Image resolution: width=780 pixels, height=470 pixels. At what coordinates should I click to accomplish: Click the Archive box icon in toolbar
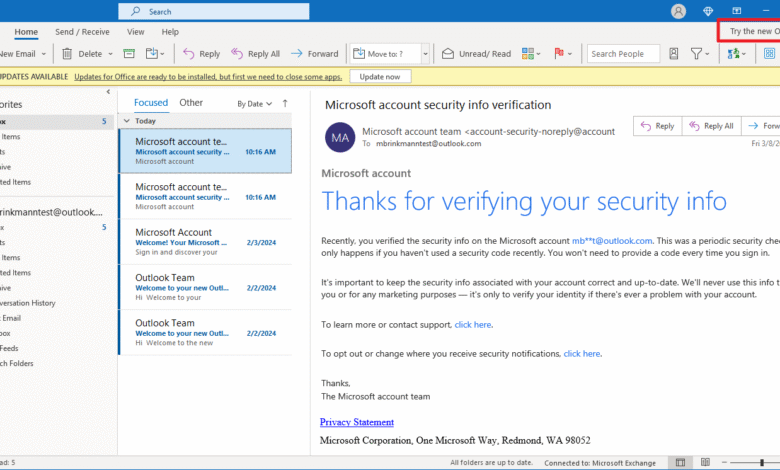pos(129,53)
